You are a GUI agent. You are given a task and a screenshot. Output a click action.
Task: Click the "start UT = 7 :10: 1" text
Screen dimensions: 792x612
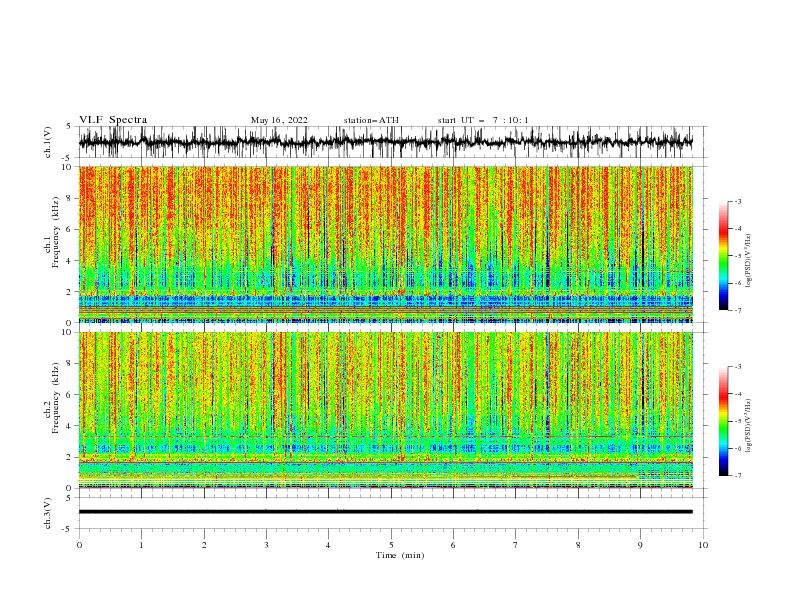click(x=483, y=120)
